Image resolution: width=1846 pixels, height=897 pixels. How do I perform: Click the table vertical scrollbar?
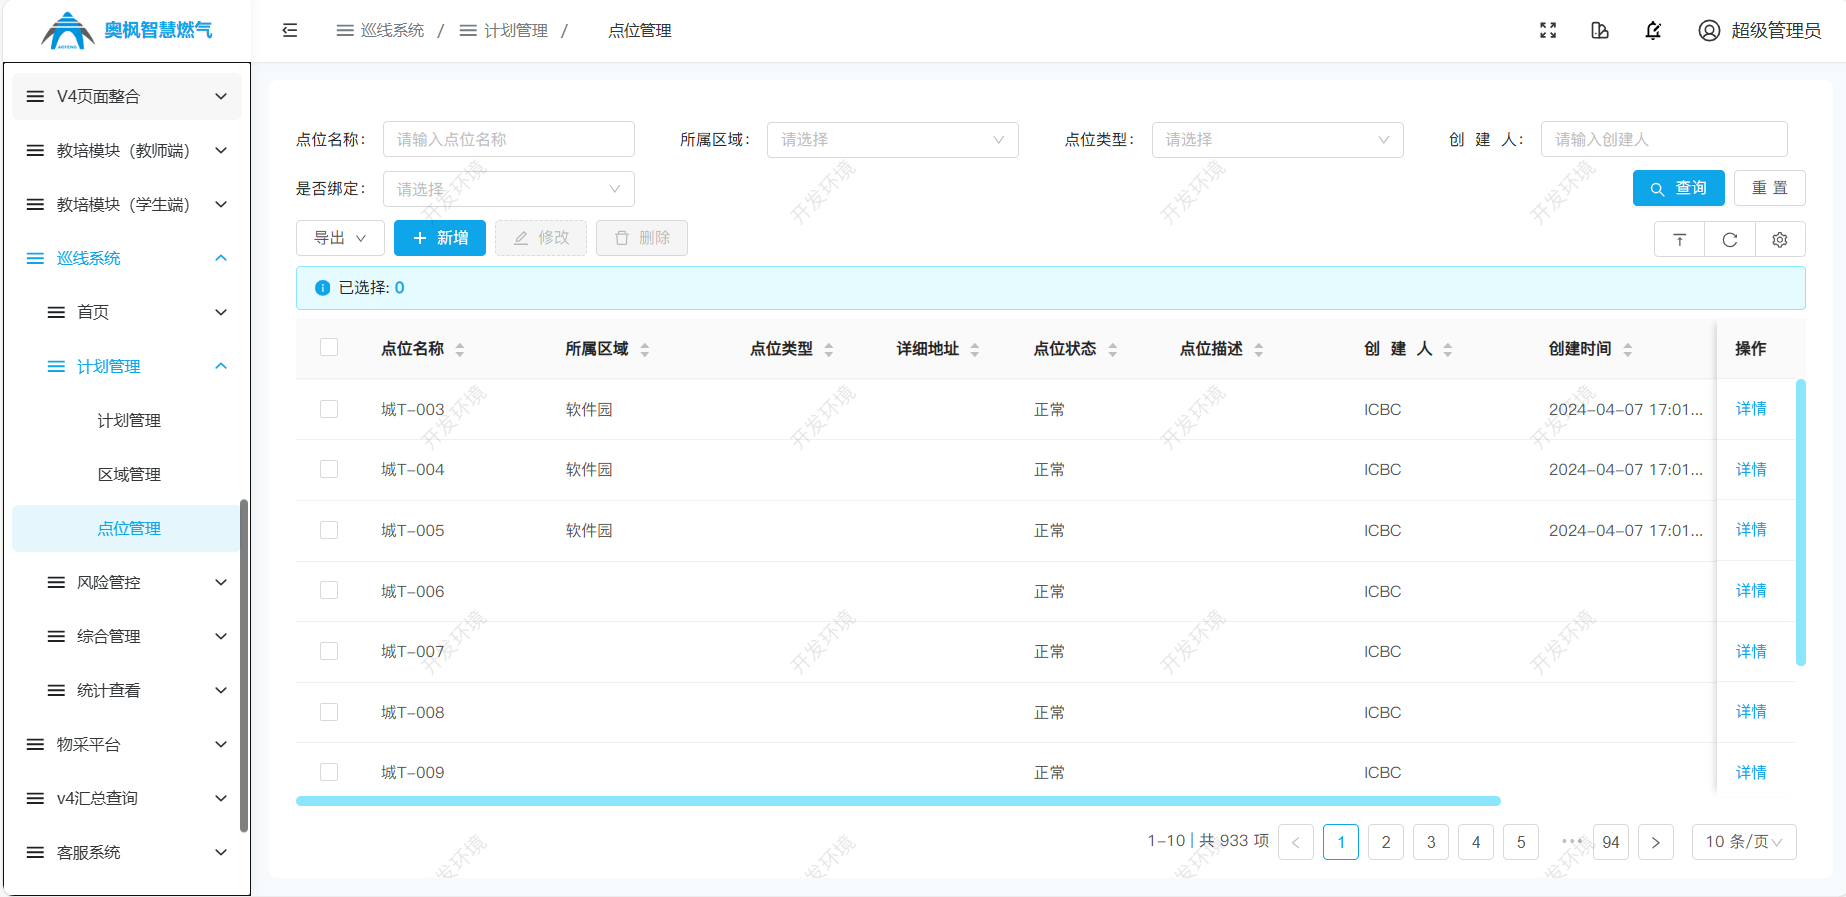tap(1800, 522)
